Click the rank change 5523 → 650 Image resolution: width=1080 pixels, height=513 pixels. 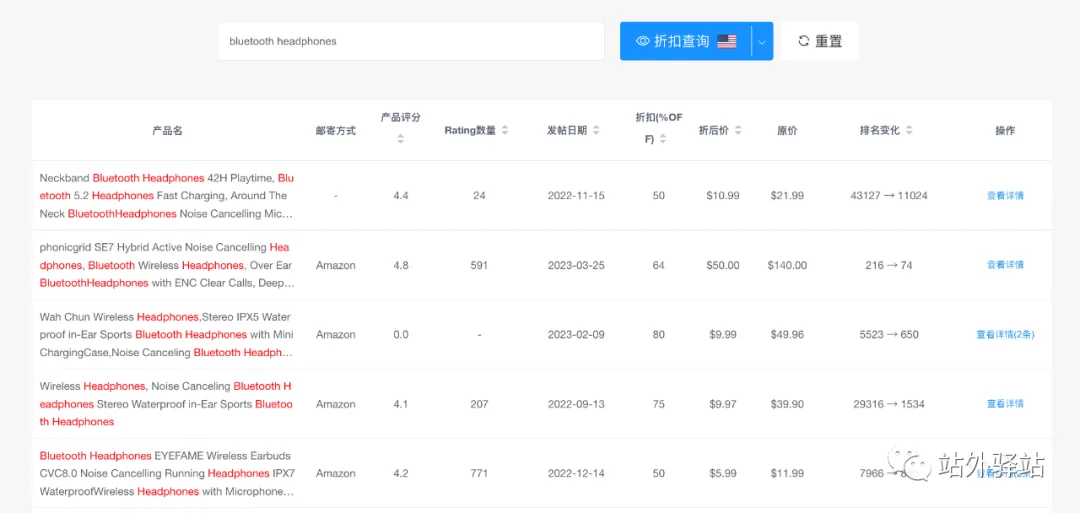tap(889, 335)
